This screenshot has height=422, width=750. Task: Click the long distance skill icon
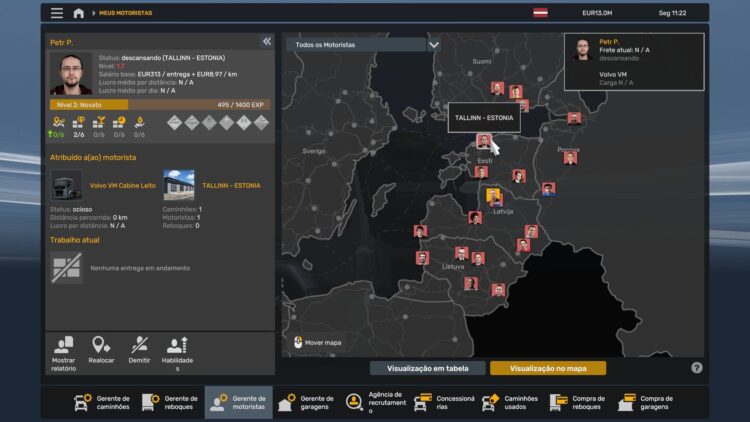pos(58,123)
